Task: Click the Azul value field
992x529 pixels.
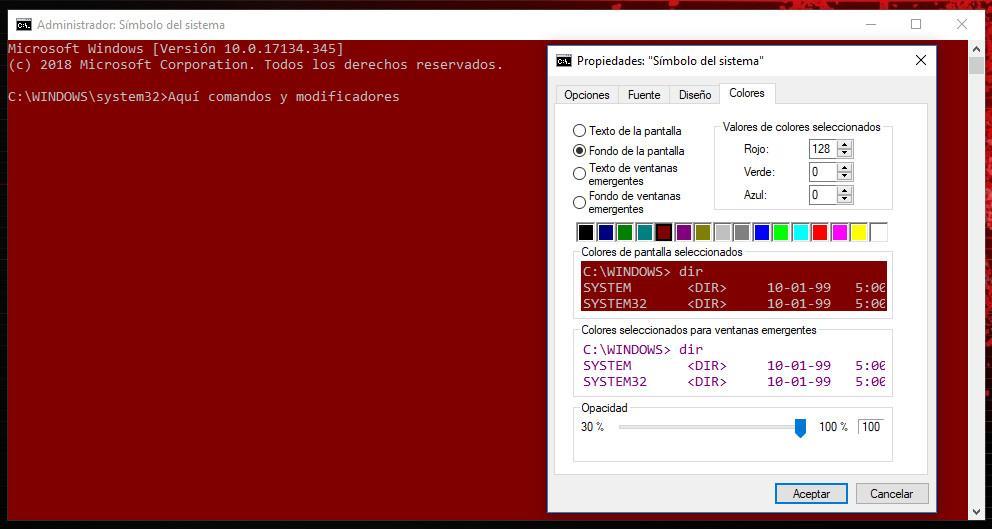Action: pyautogui.click(x=822, y=195)
